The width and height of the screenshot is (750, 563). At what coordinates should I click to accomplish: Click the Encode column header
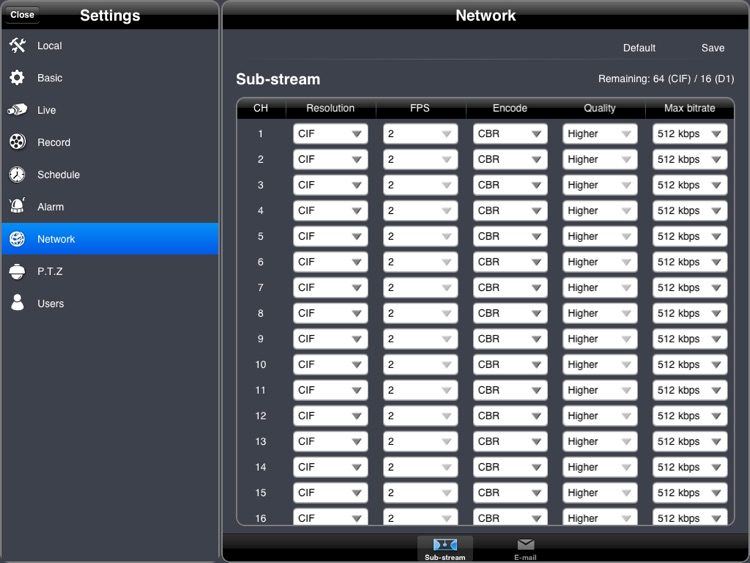pos(510,108)
